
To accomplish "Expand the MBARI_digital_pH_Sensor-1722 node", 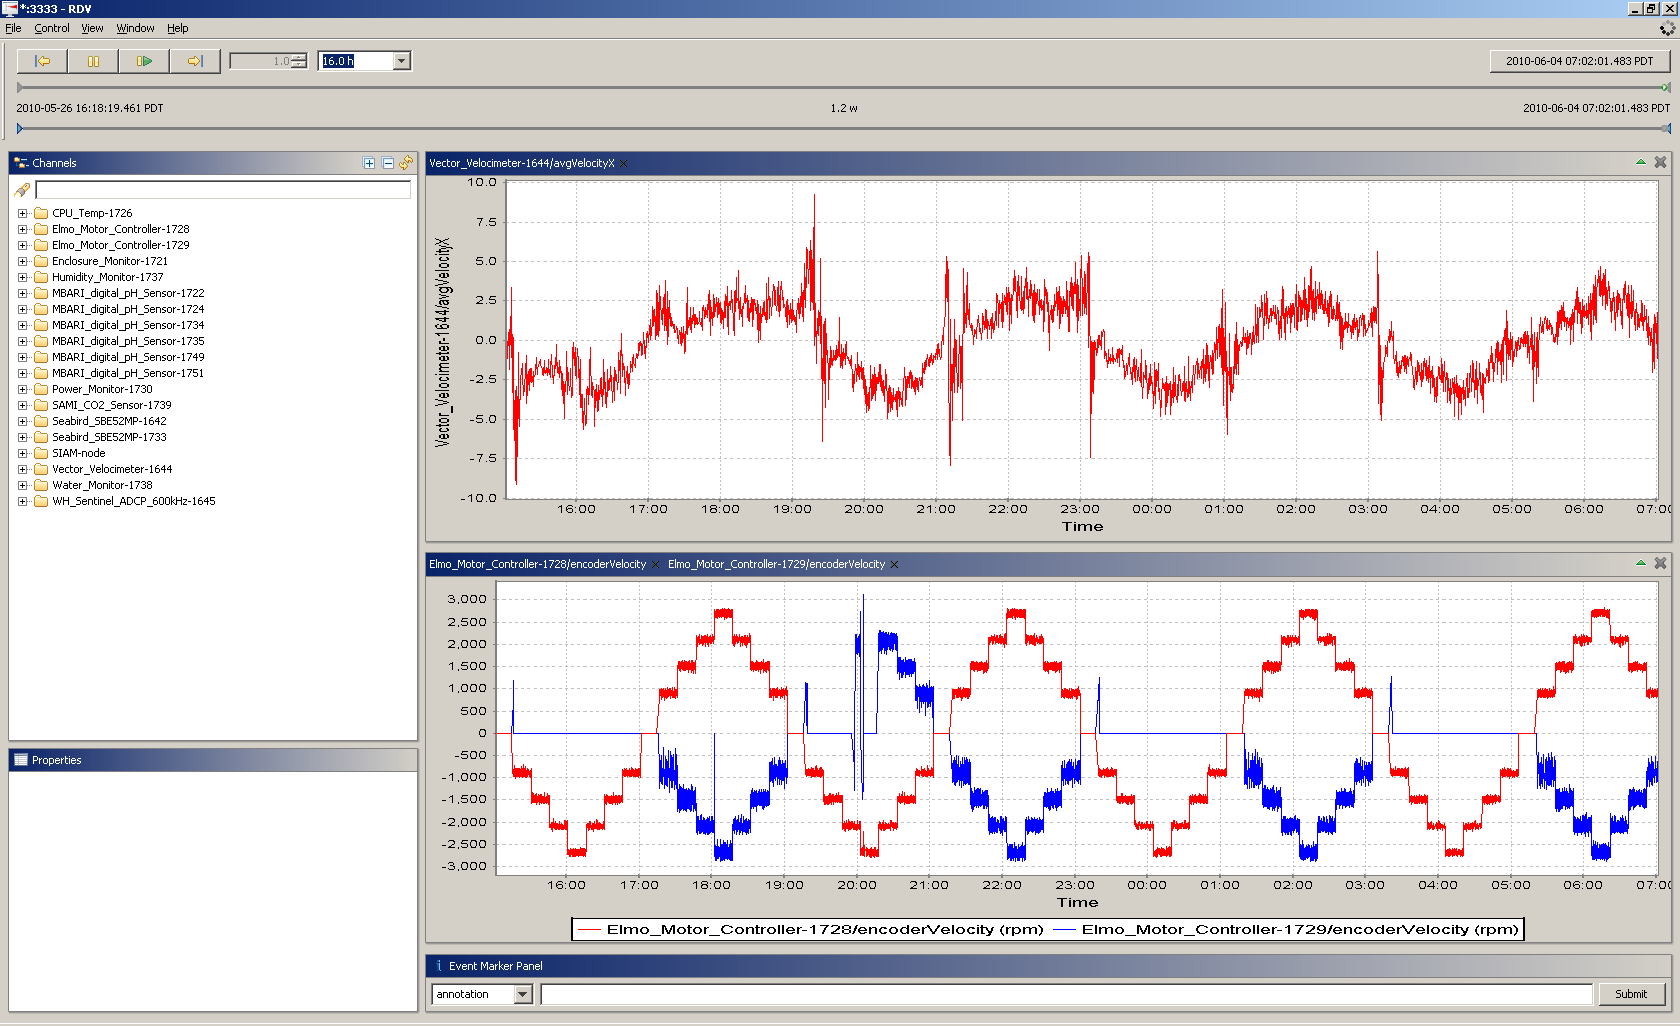I will pos(23,293).
